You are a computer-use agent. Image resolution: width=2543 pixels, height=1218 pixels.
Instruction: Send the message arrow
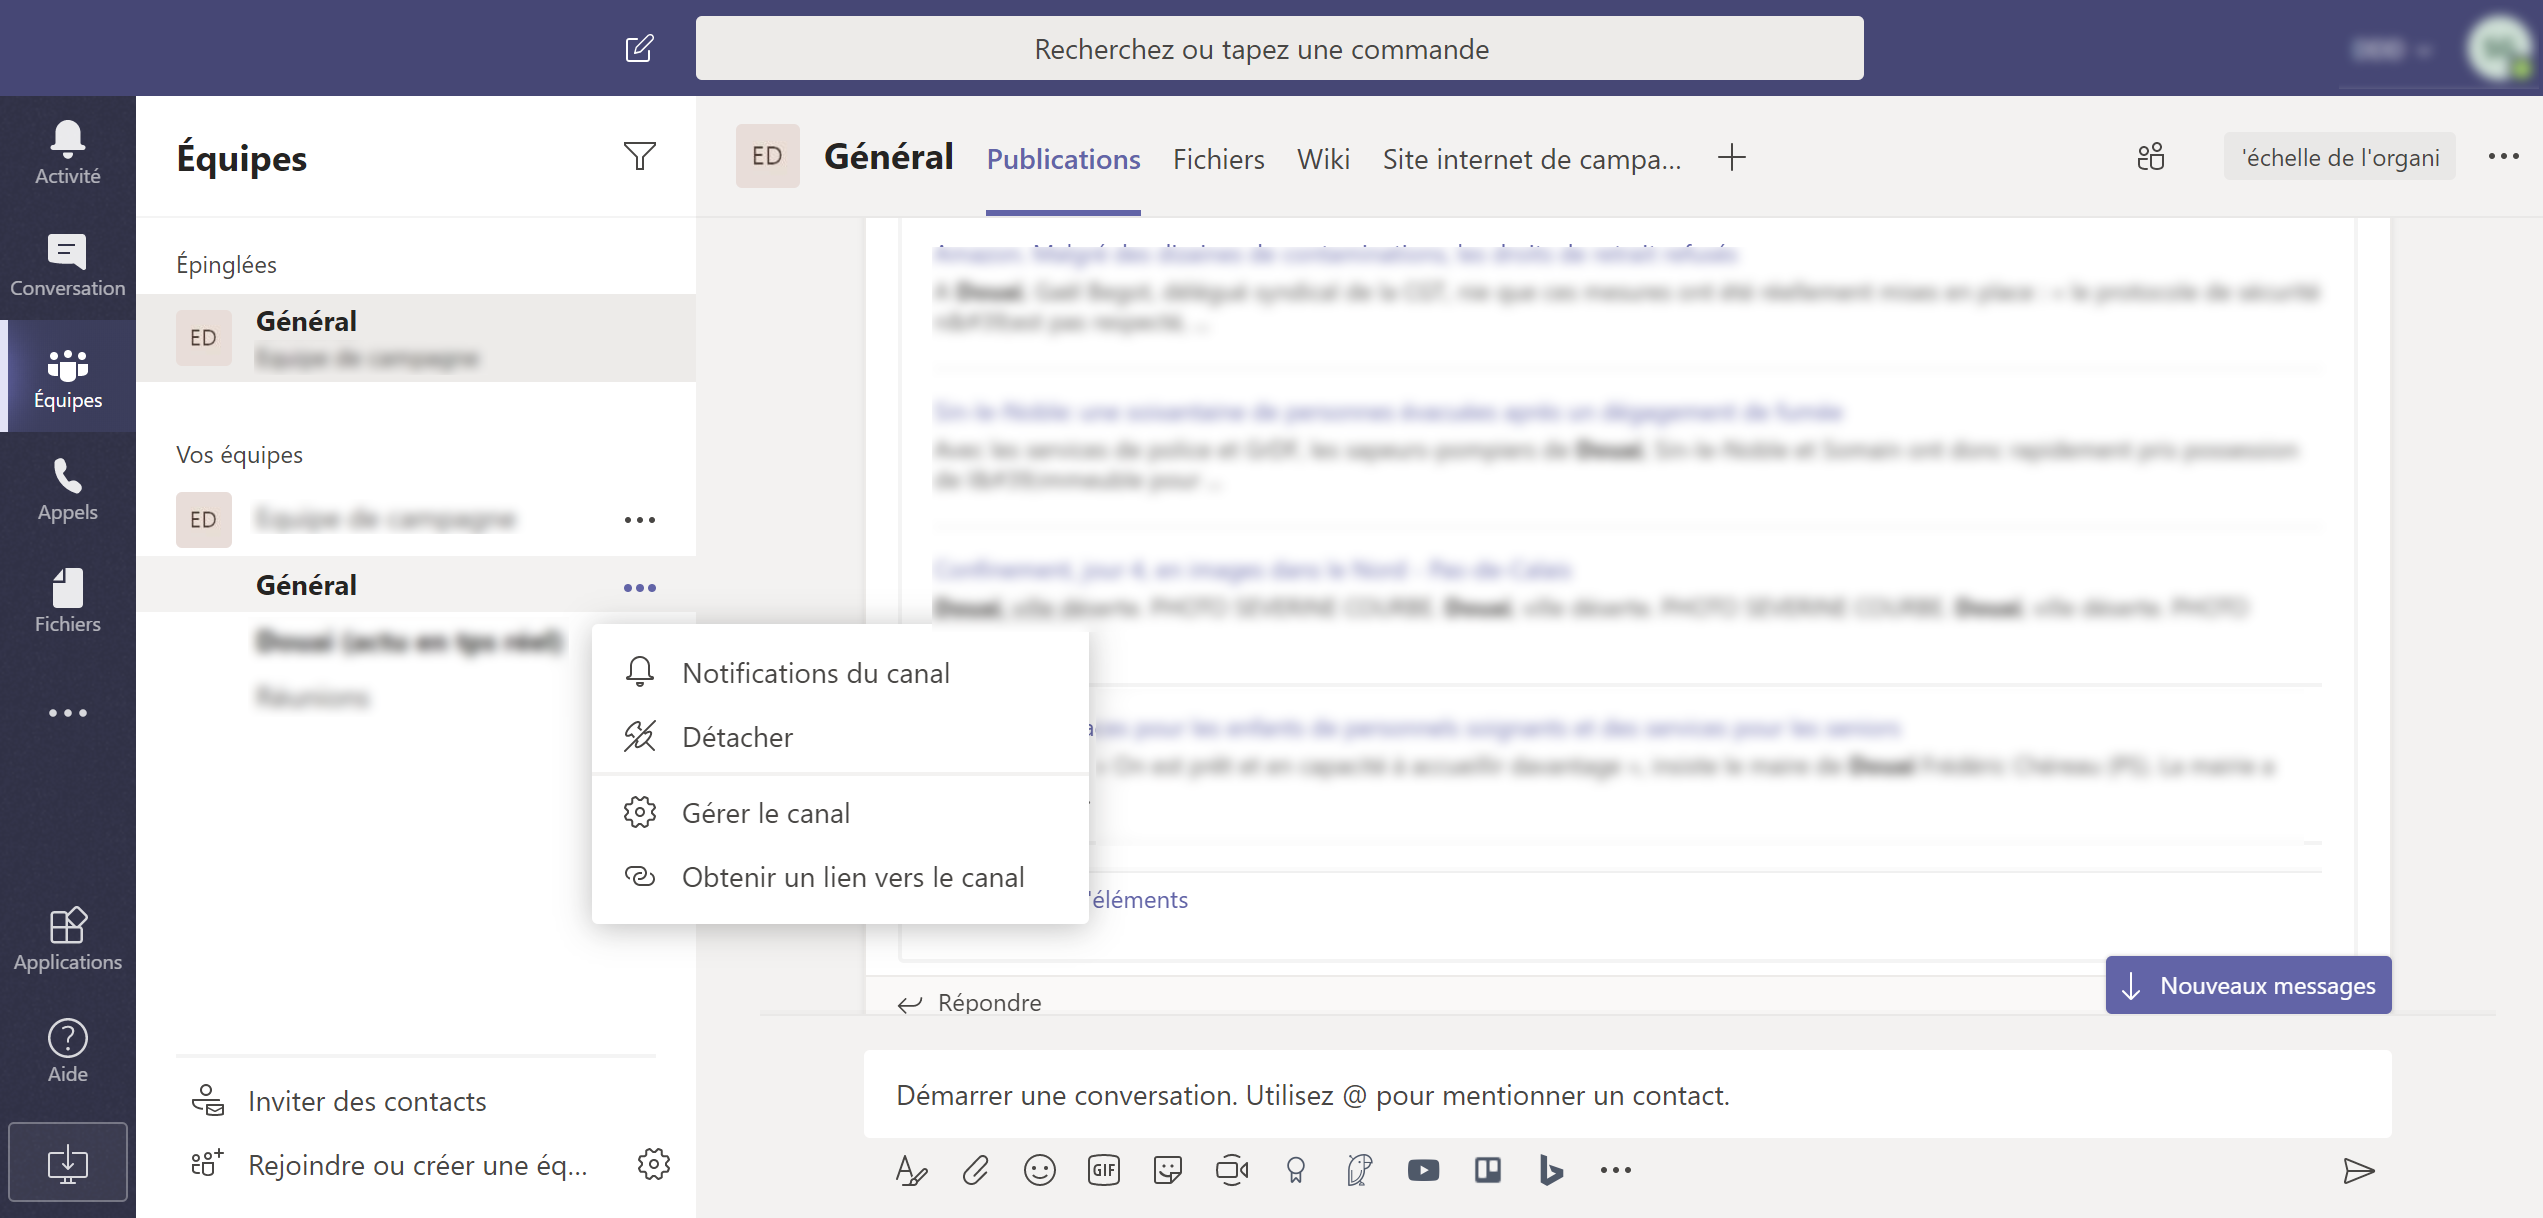pos(2359,1169)
